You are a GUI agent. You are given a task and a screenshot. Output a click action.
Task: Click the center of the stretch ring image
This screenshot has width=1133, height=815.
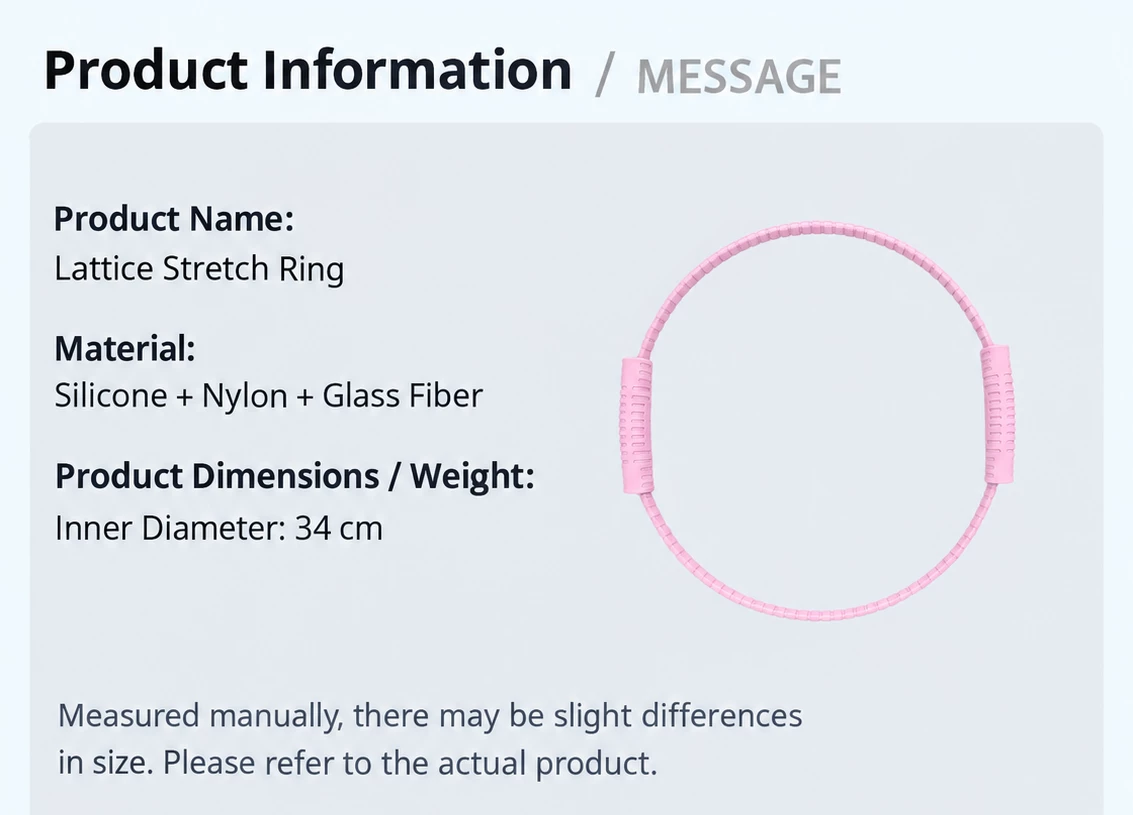tap(817, 420)
